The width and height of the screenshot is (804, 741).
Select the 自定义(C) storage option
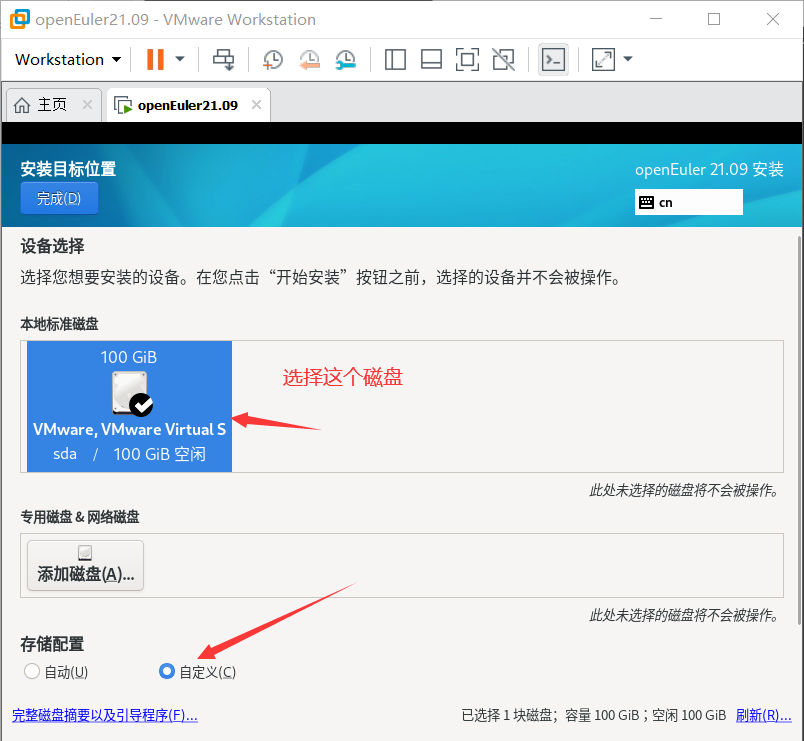point(198,672)
